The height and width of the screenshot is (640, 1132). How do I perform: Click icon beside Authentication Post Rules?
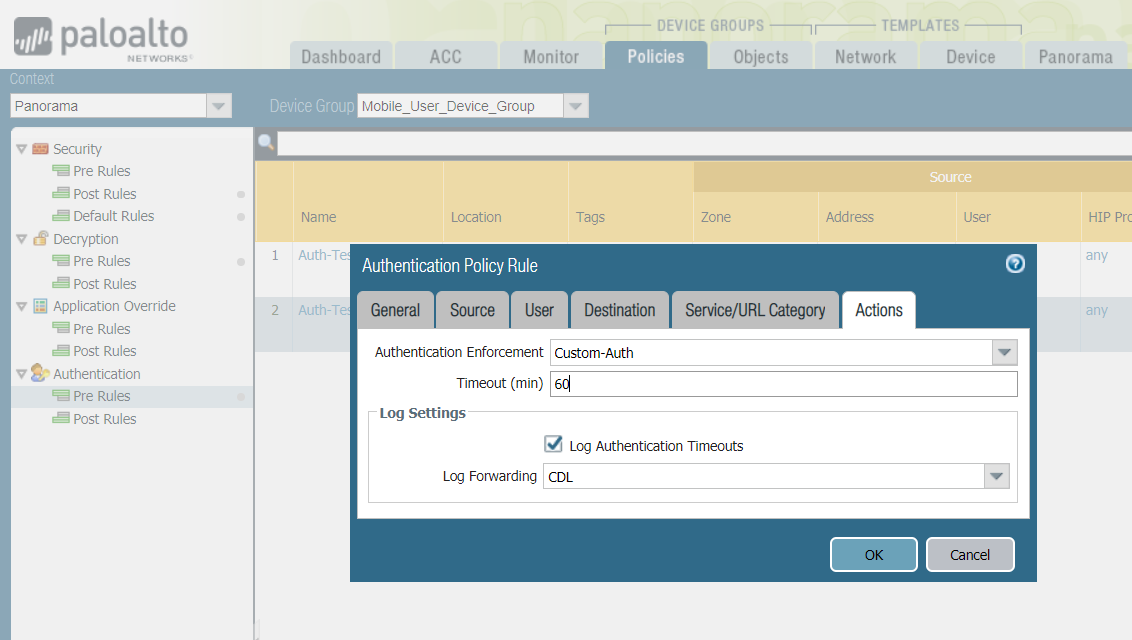pos(61,418)
